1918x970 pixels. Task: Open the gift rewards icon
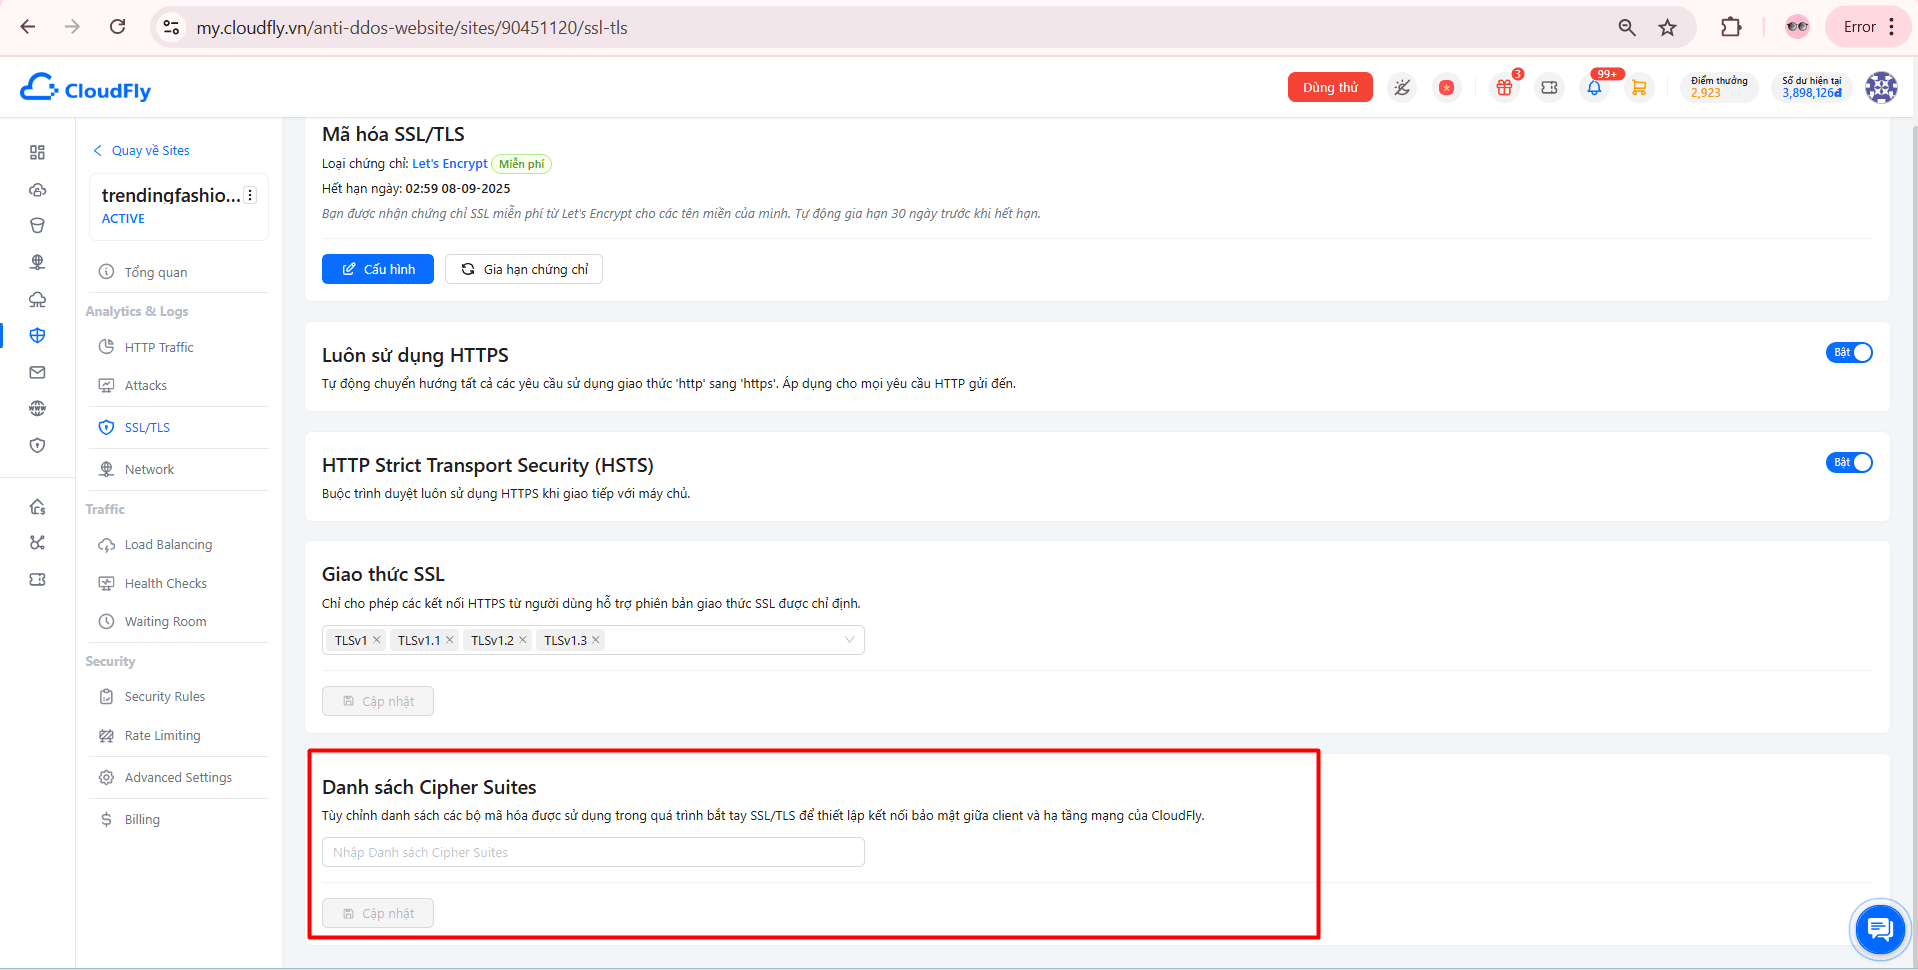[1504, 88]
